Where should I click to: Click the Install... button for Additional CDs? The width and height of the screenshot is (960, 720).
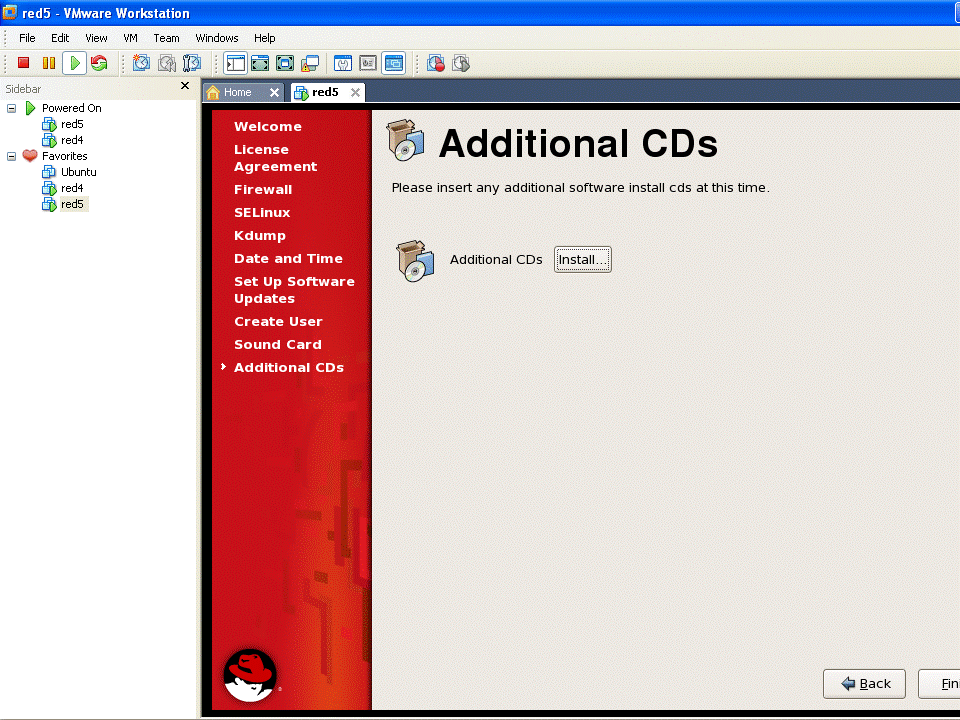(583, 260)
